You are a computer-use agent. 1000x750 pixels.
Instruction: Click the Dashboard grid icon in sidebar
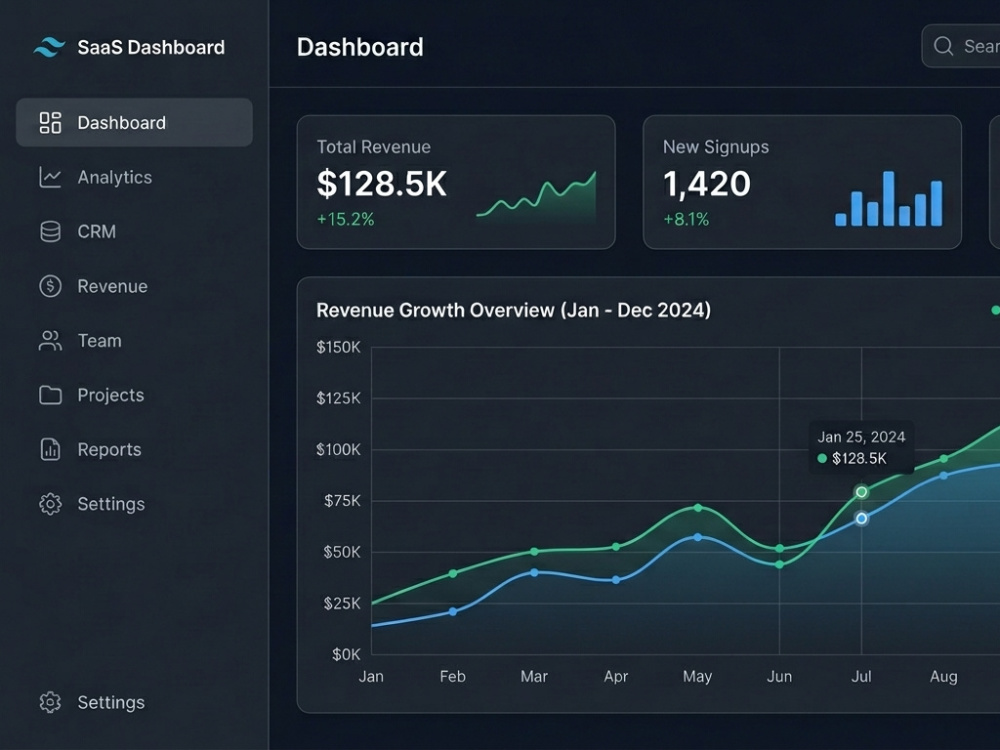tap(50, 122)
